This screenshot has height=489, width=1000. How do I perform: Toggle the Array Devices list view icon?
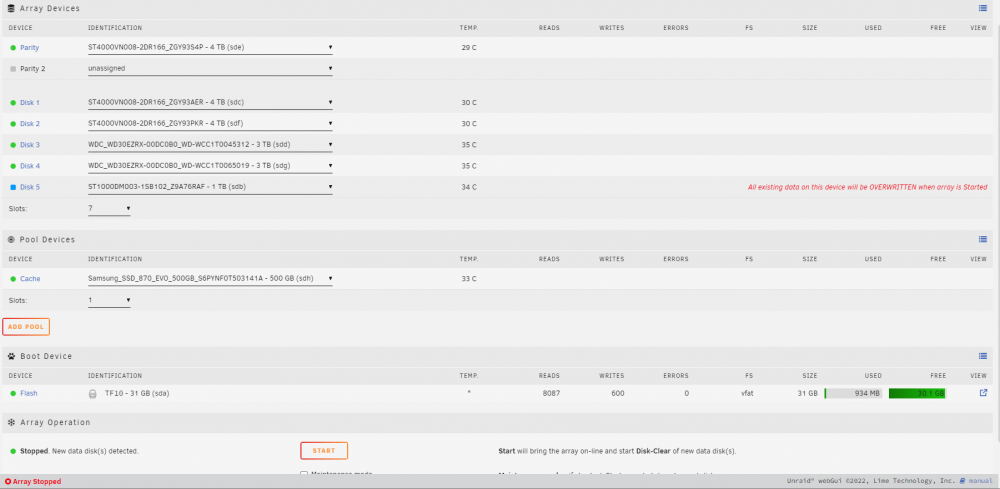pyautogui.click(x=983, y=8)
